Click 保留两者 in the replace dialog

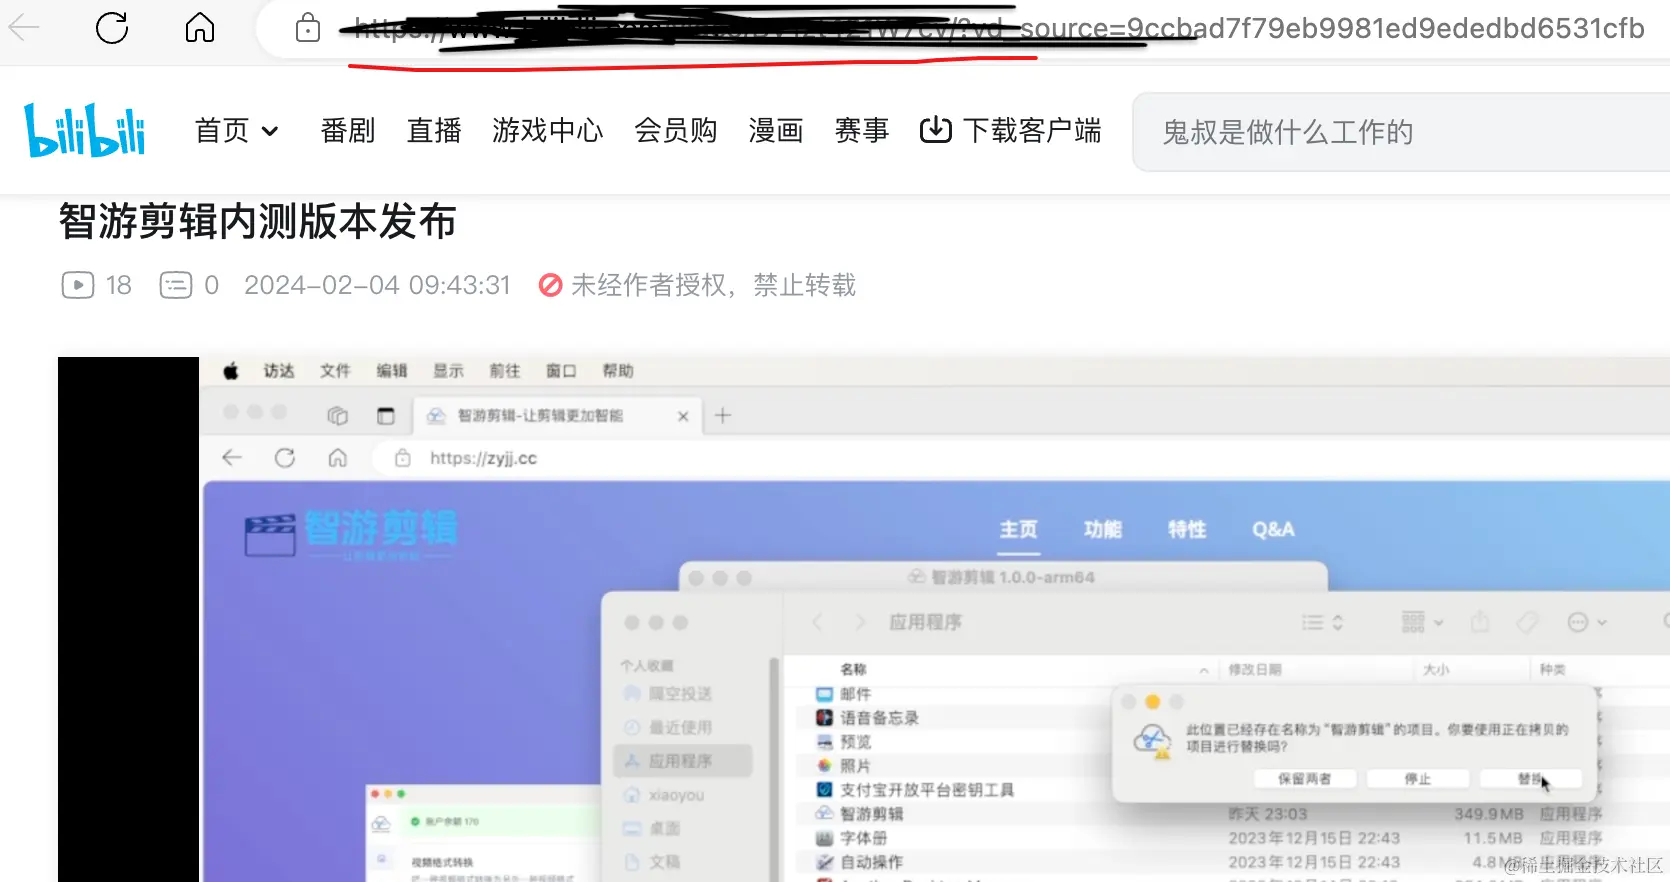(1305, 778)
